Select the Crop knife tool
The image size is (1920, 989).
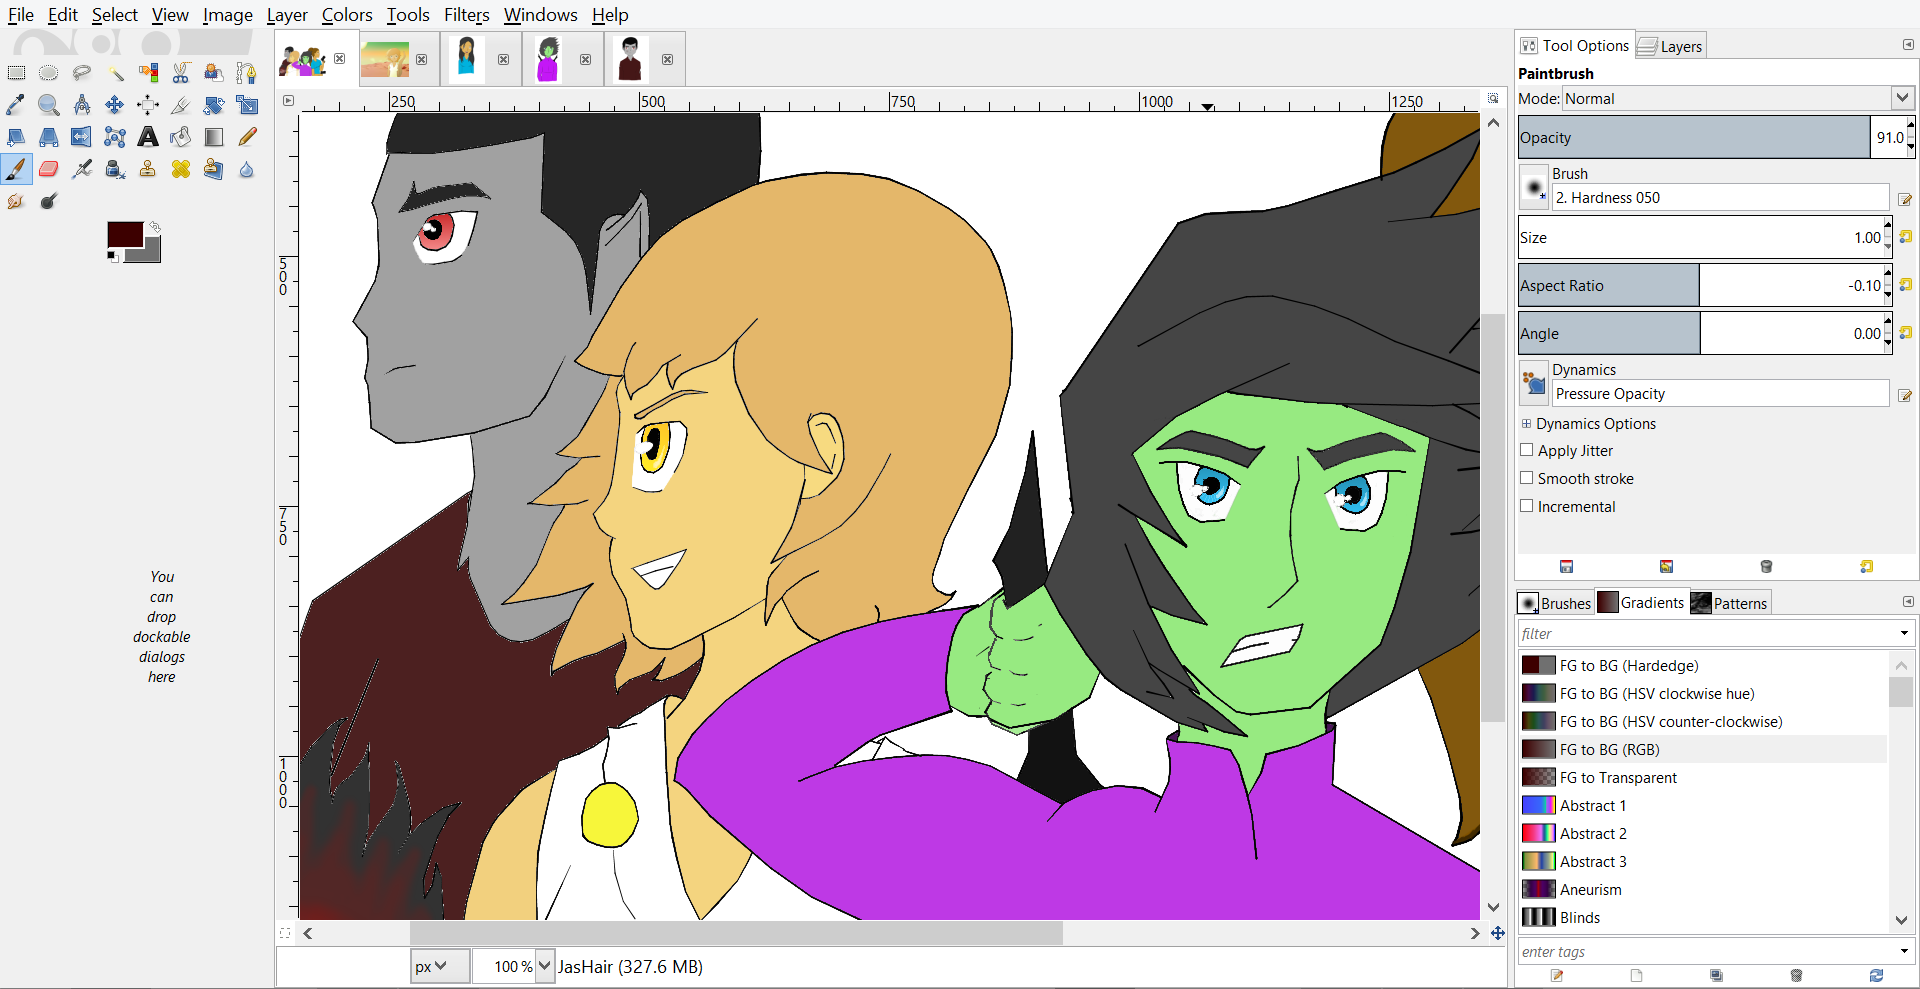181,105
